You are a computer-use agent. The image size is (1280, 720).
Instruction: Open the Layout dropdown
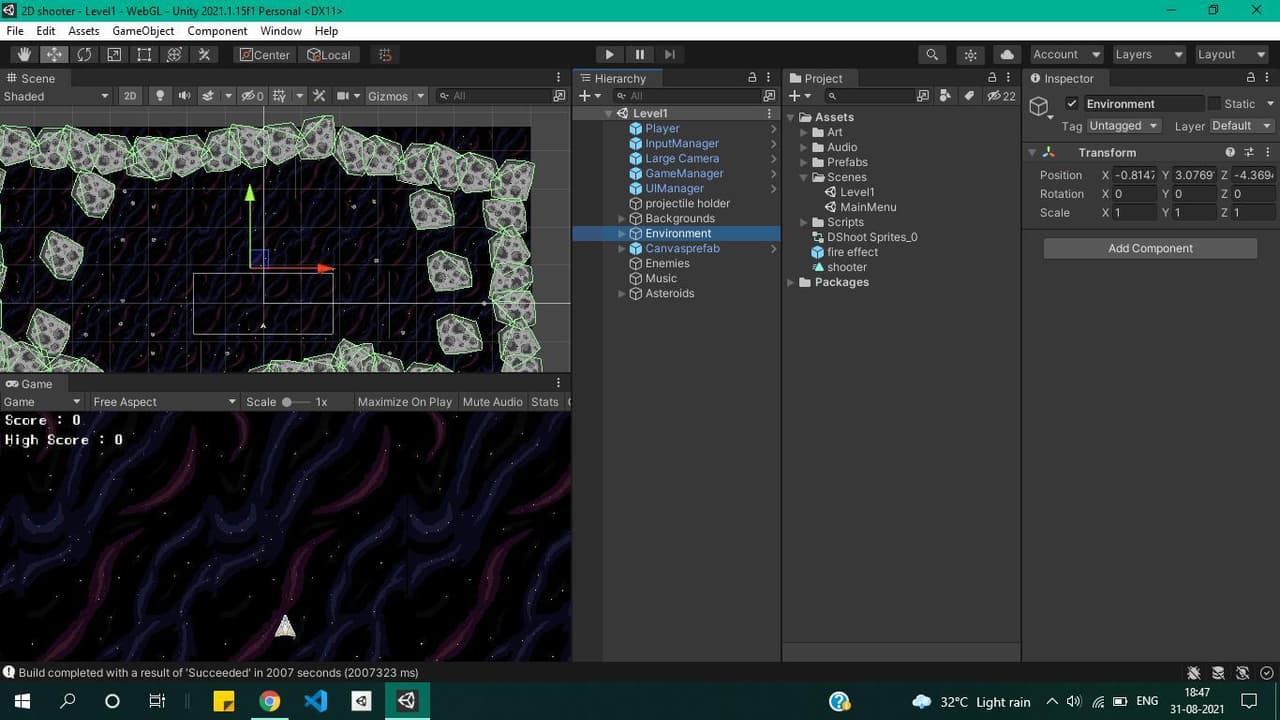(x=1231, y=55)
